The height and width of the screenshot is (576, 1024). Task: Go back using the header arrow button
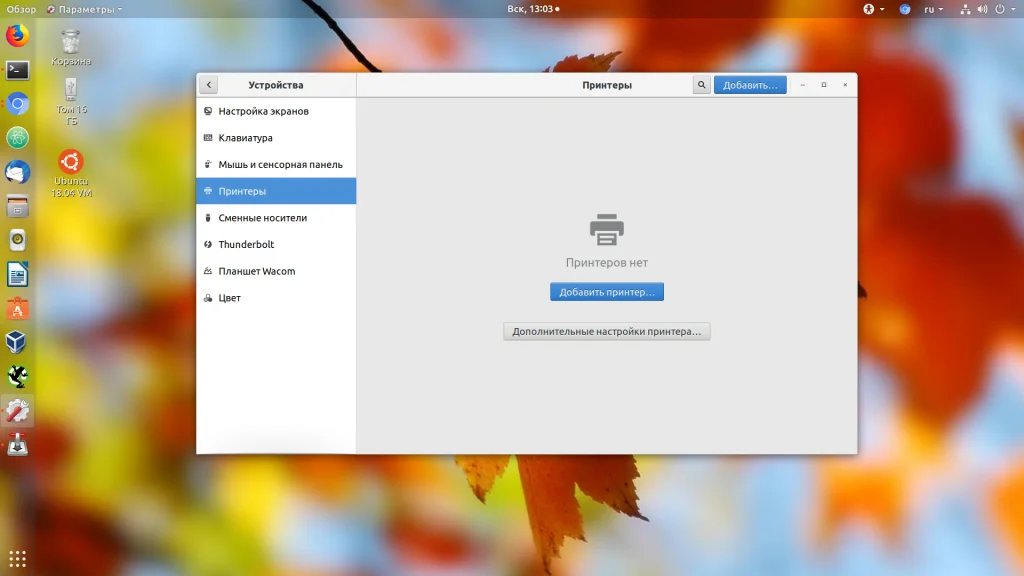(208, 85)
